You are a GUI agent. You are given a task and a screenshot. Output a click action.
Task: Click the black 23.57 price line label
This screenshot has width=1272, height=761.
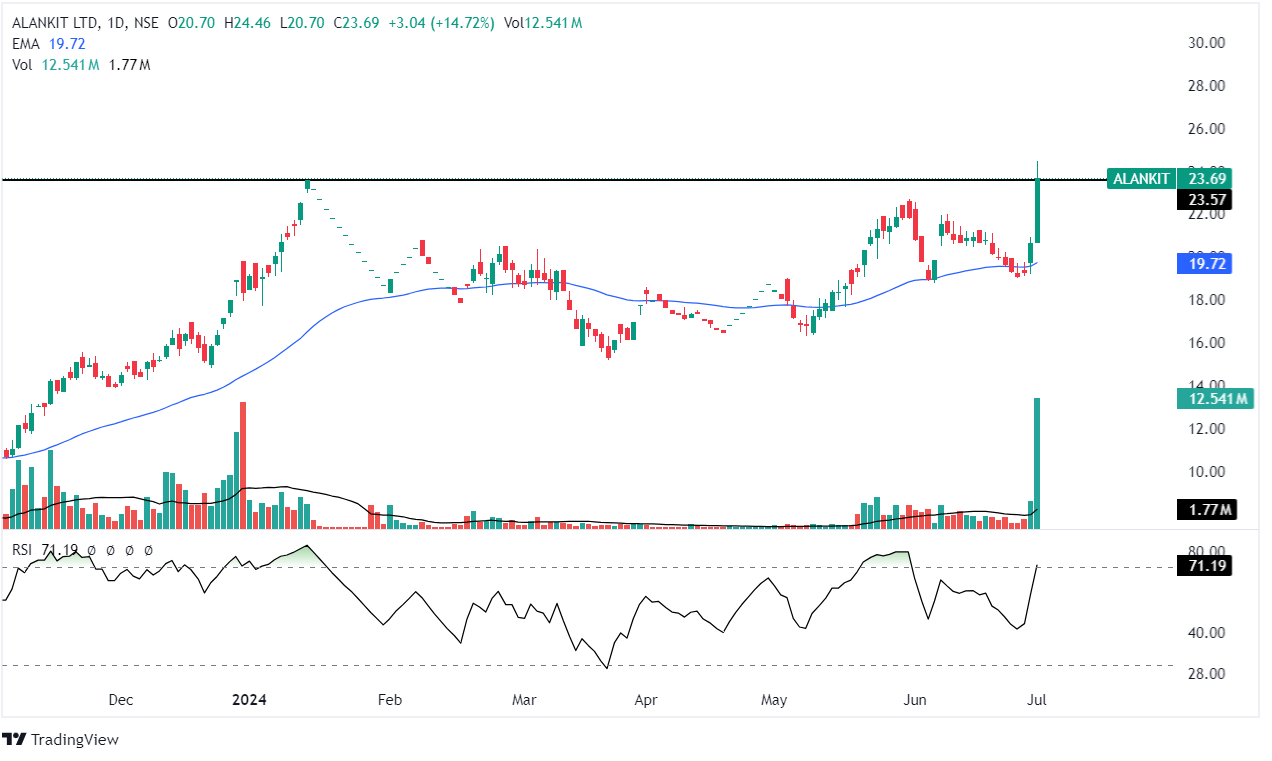[1204, 200]
